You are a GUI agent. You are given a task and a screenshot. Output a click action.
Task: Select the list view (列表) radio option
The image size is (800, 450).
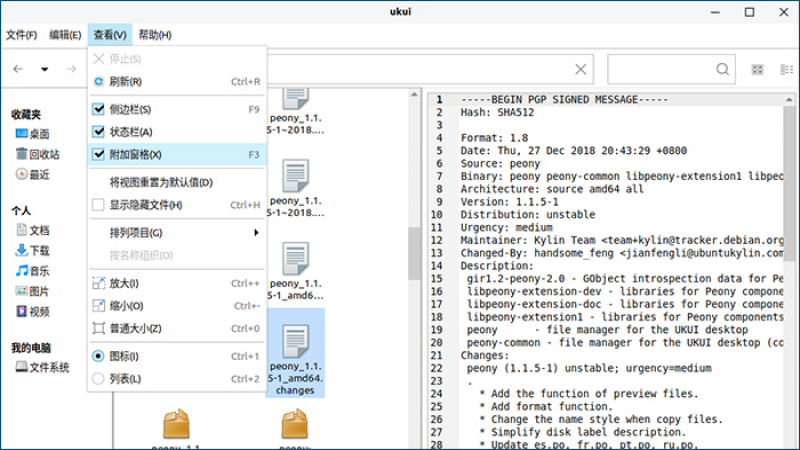click(98, 379)
